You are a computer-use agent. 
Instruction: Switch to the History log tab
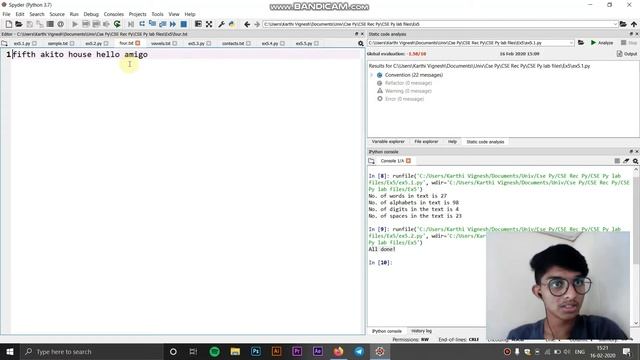(422, 331)
